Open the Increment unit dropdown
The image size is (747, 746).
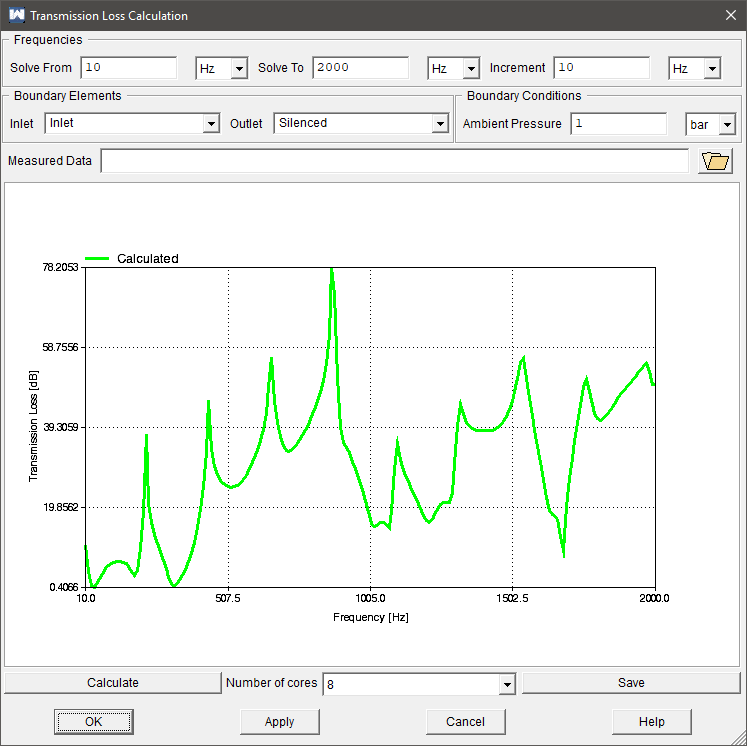point(712,69)
